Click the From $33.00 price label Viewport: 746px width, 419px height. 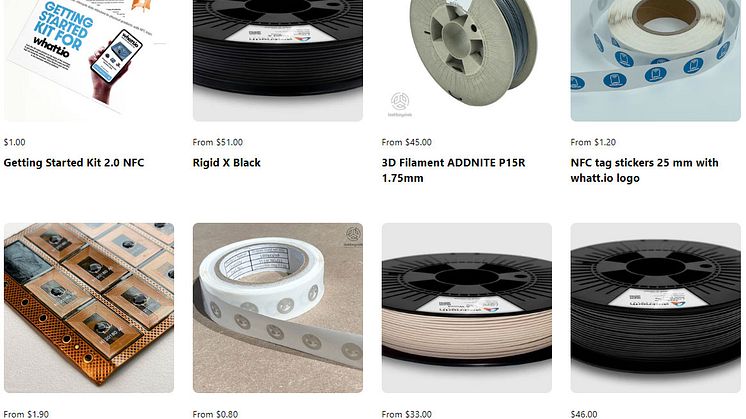click(x=407, y=415)
